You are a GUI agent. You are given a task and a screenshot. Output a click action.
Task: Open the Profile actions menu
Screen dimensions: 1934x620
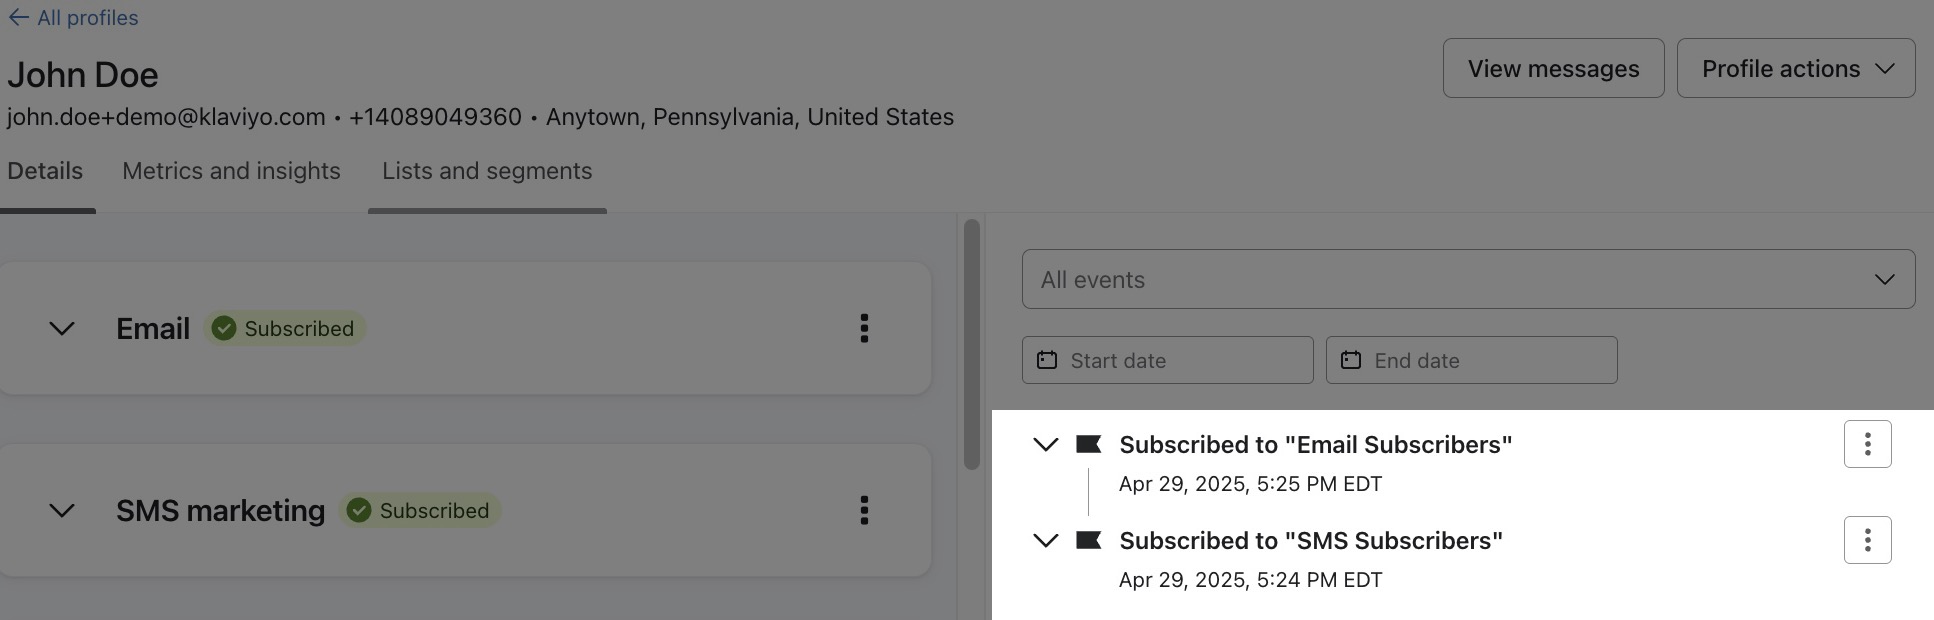pos(1796,68)
